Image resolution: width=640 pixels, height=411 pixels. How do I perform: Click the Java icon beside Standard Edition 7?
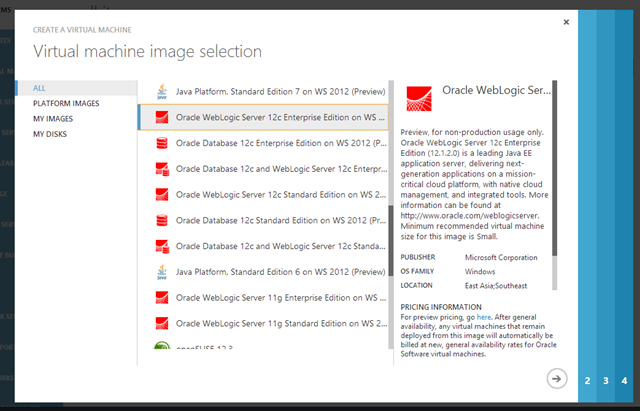(x=162, y=91)
